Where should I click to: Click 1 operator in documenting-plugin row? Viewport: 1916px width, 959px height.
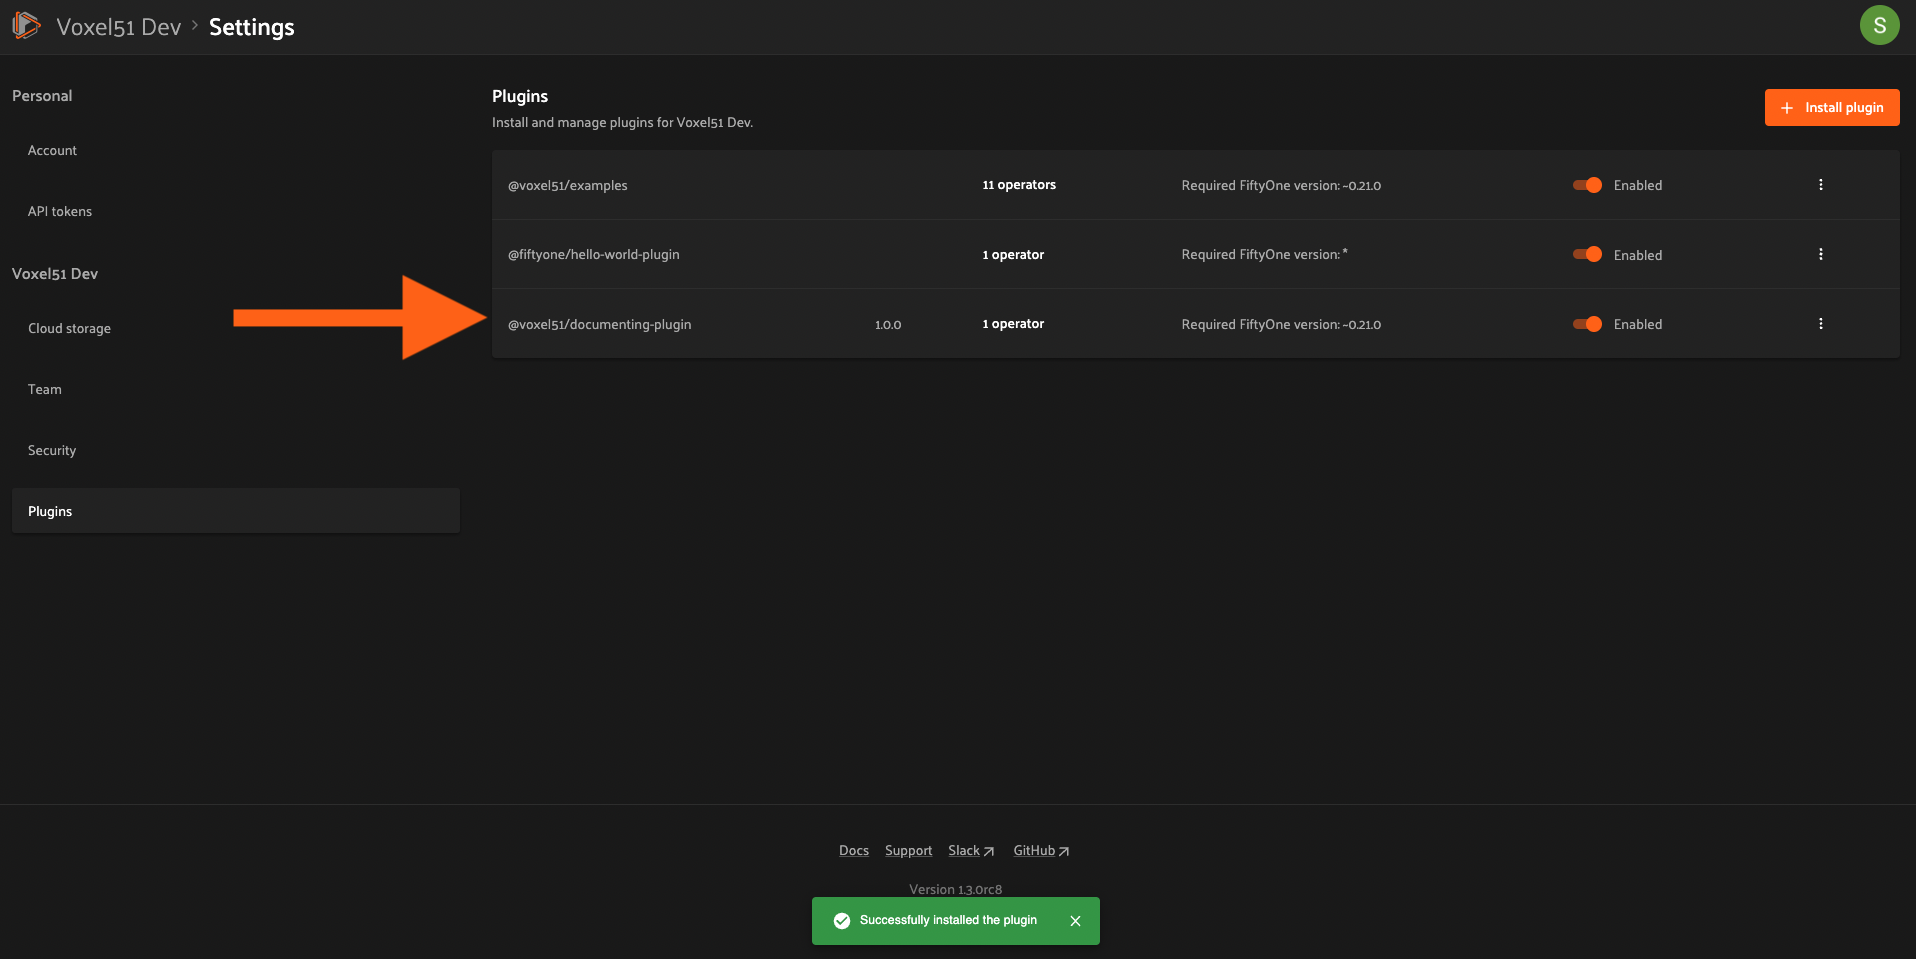tap(1013, 324)
